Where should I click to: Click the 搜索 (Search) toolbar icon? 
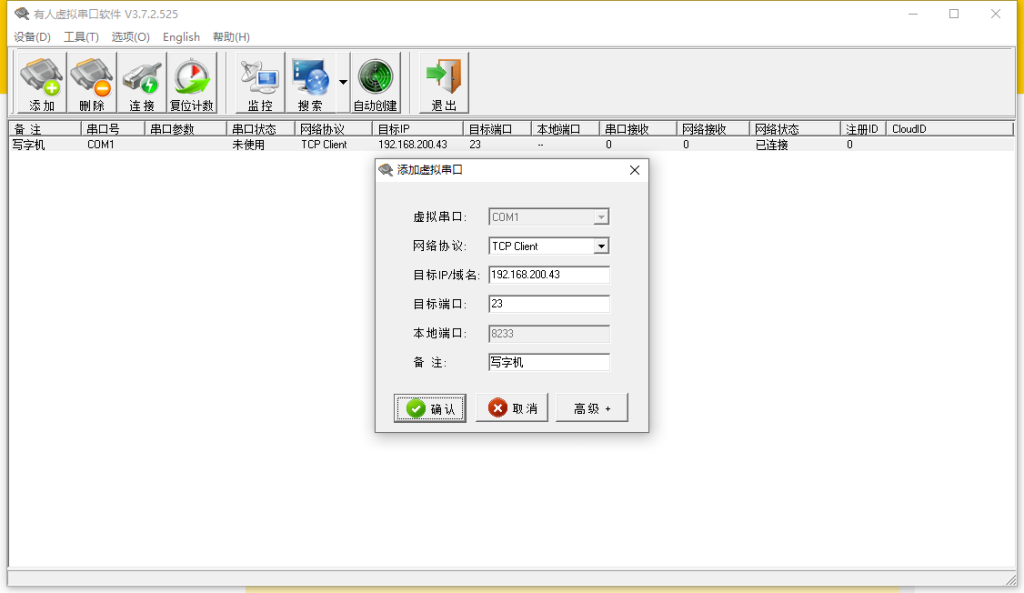coord(310,83)
